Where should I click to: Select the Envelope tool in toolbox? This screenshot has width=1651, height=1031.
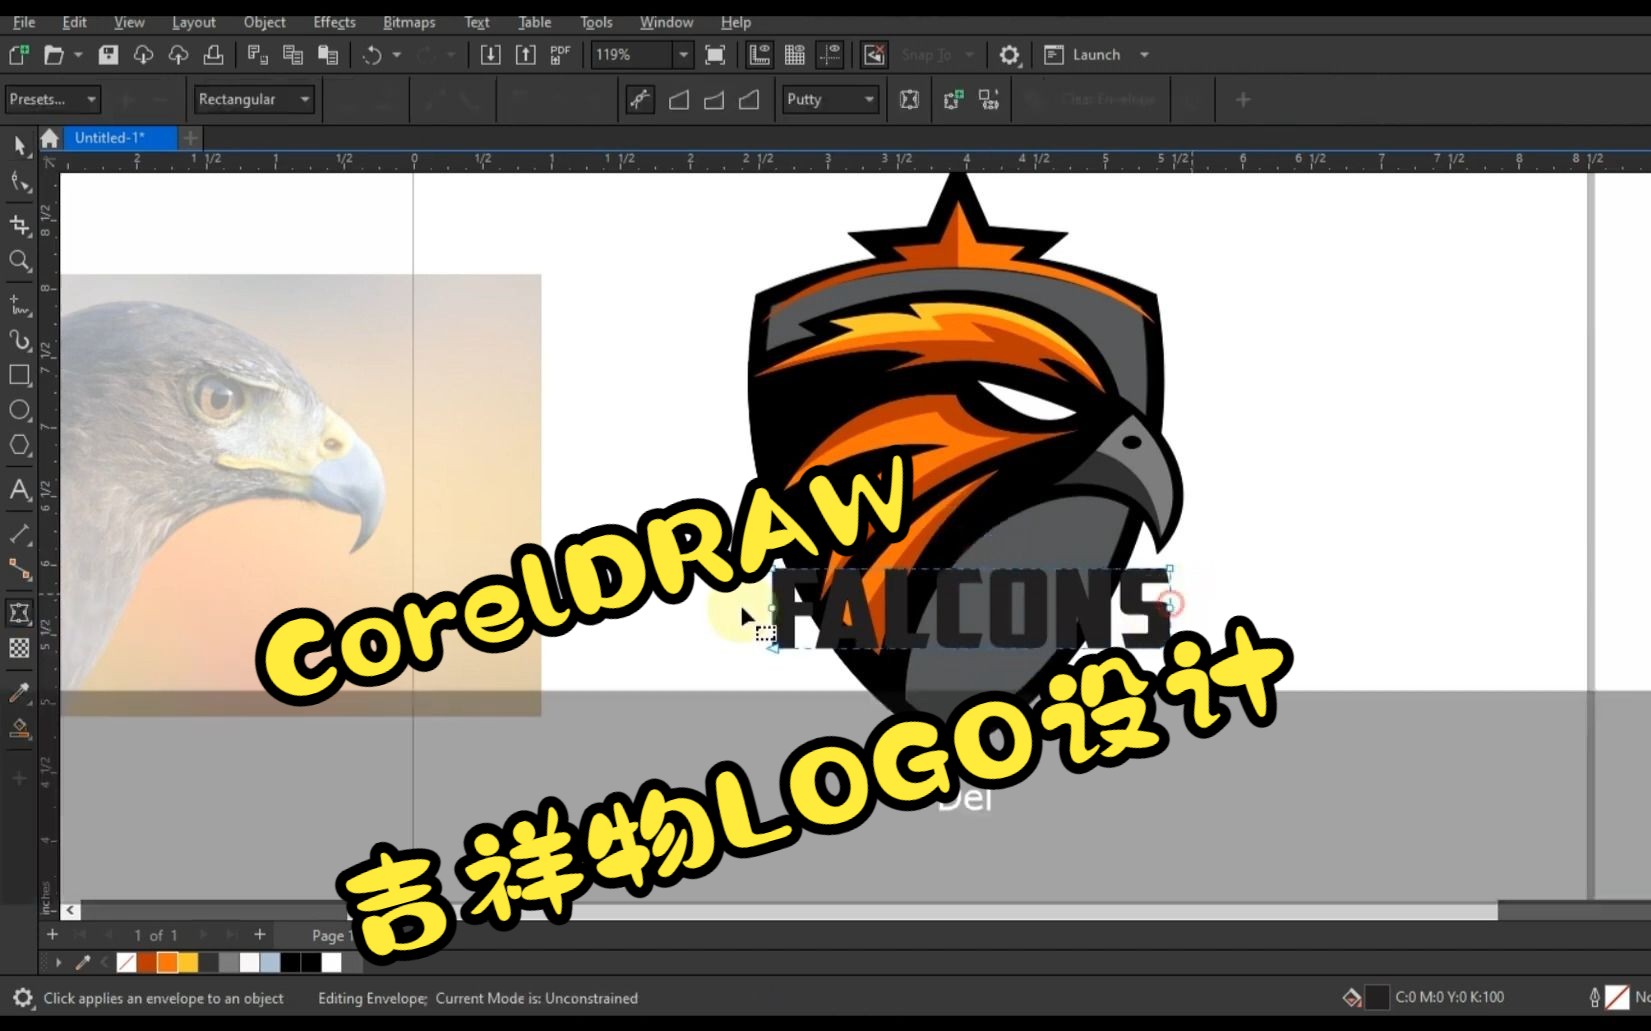point(19,613)
